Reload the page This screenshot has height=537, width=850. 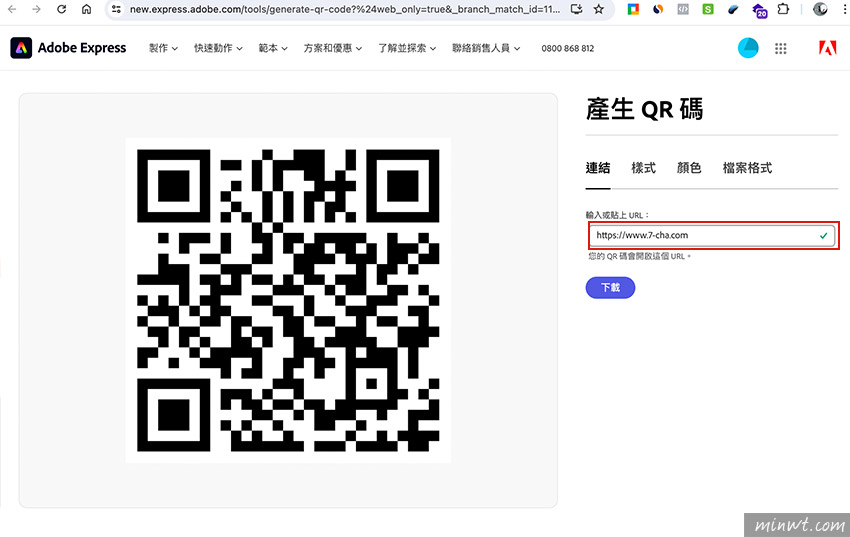(61, 9)
